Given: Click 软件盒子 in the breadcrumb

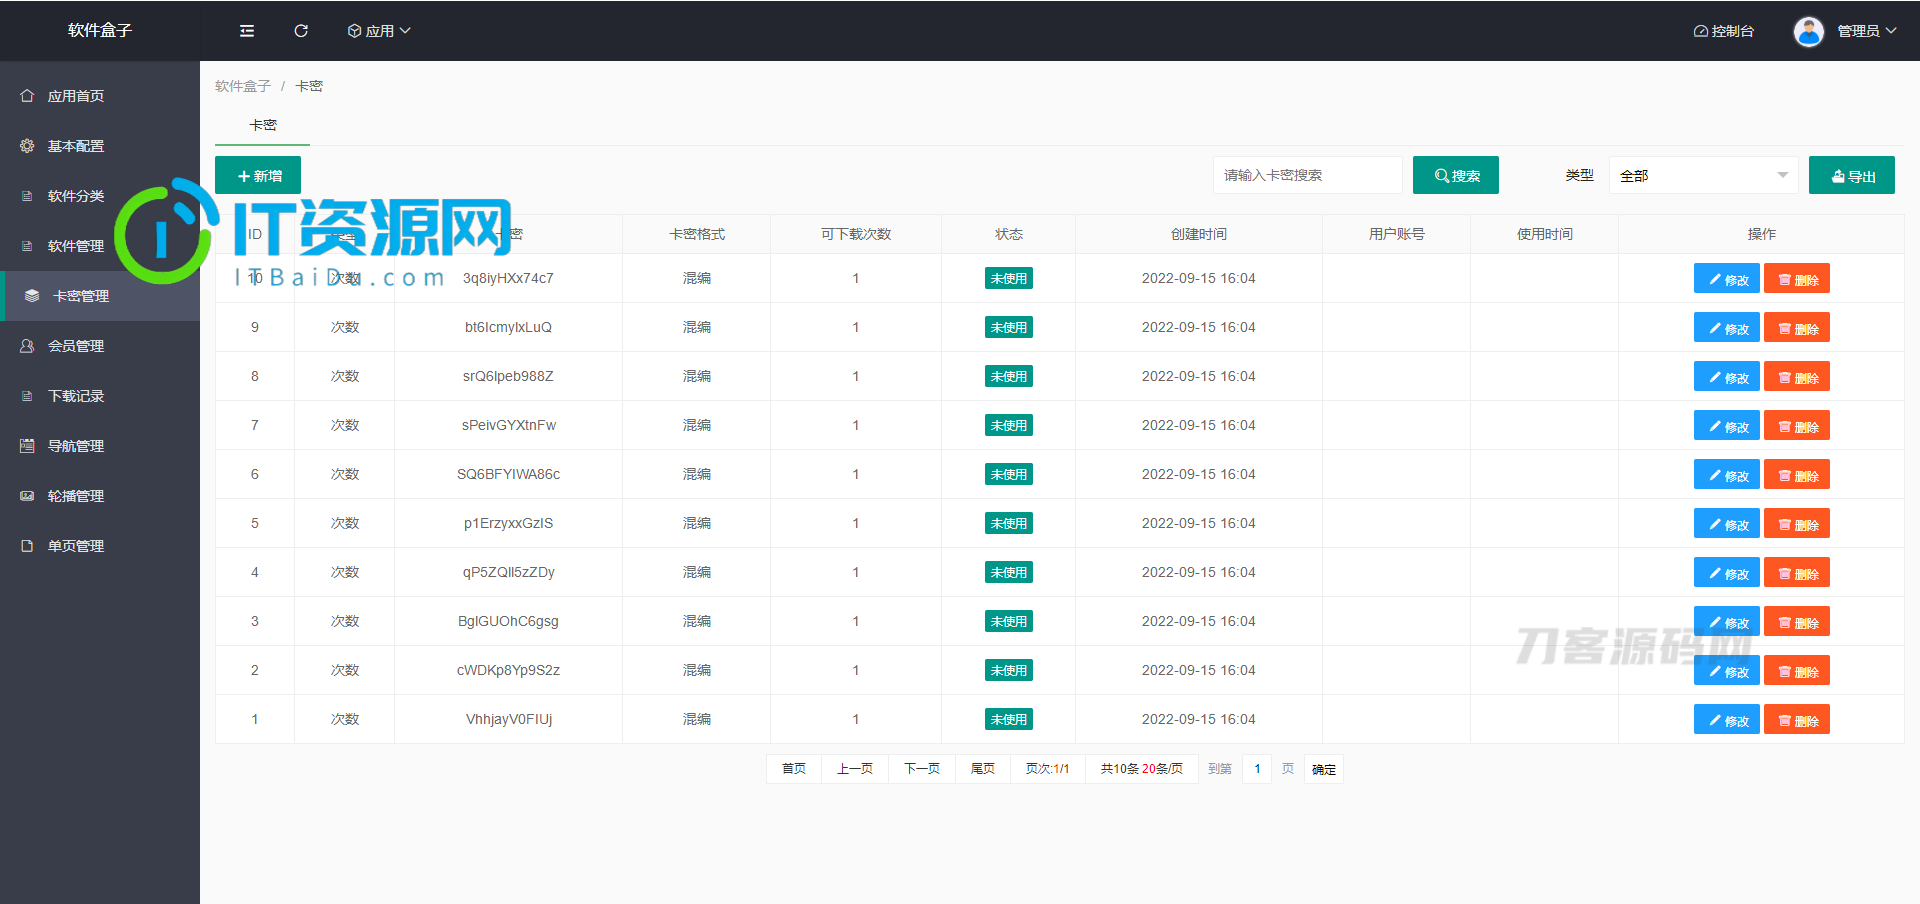Looking at the screenshot, I should [x=243, y=86].
